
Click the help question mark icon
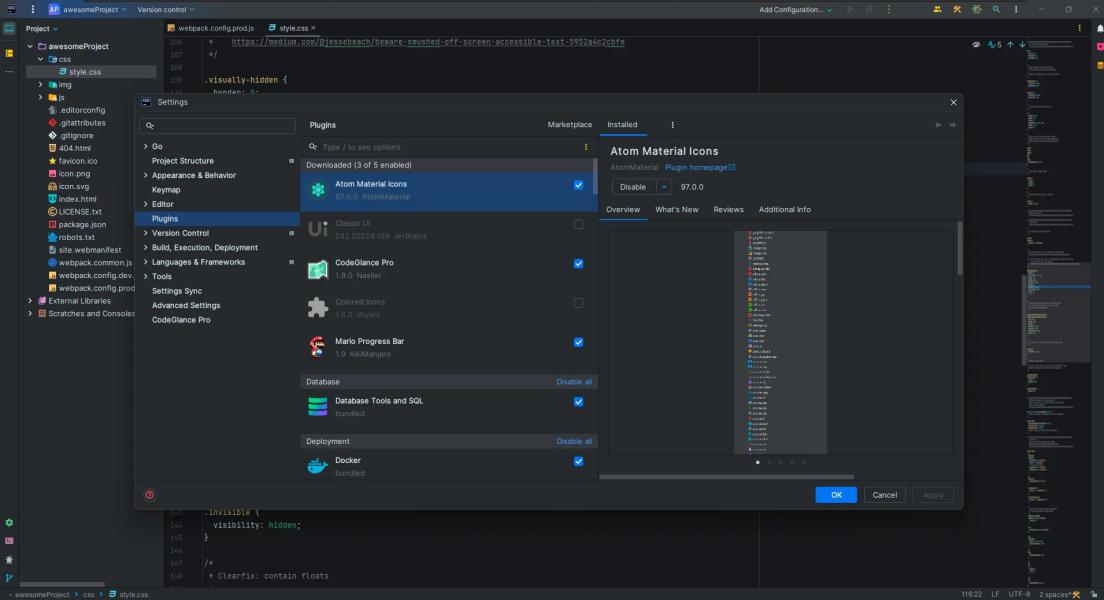[x=150, y=495]
